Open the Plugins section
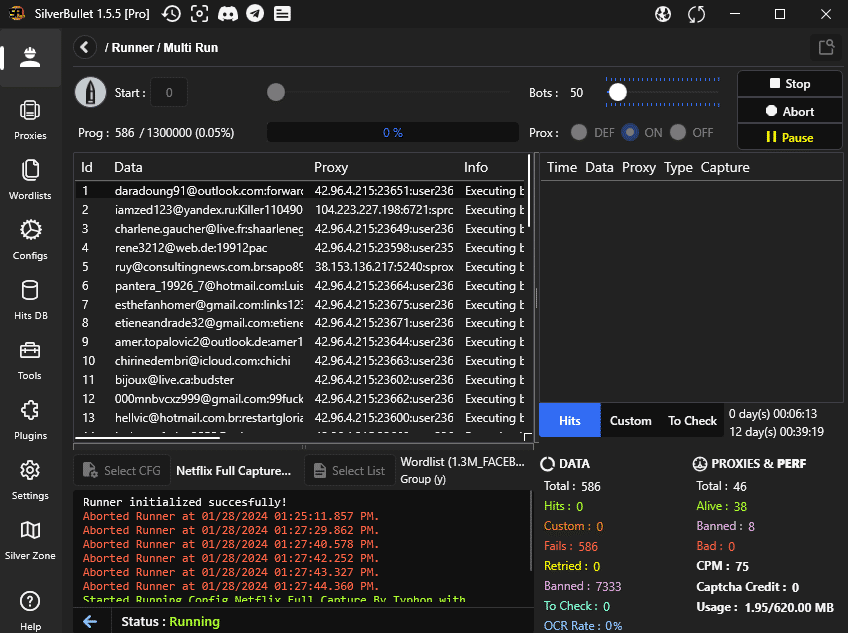 click(30, 418)
